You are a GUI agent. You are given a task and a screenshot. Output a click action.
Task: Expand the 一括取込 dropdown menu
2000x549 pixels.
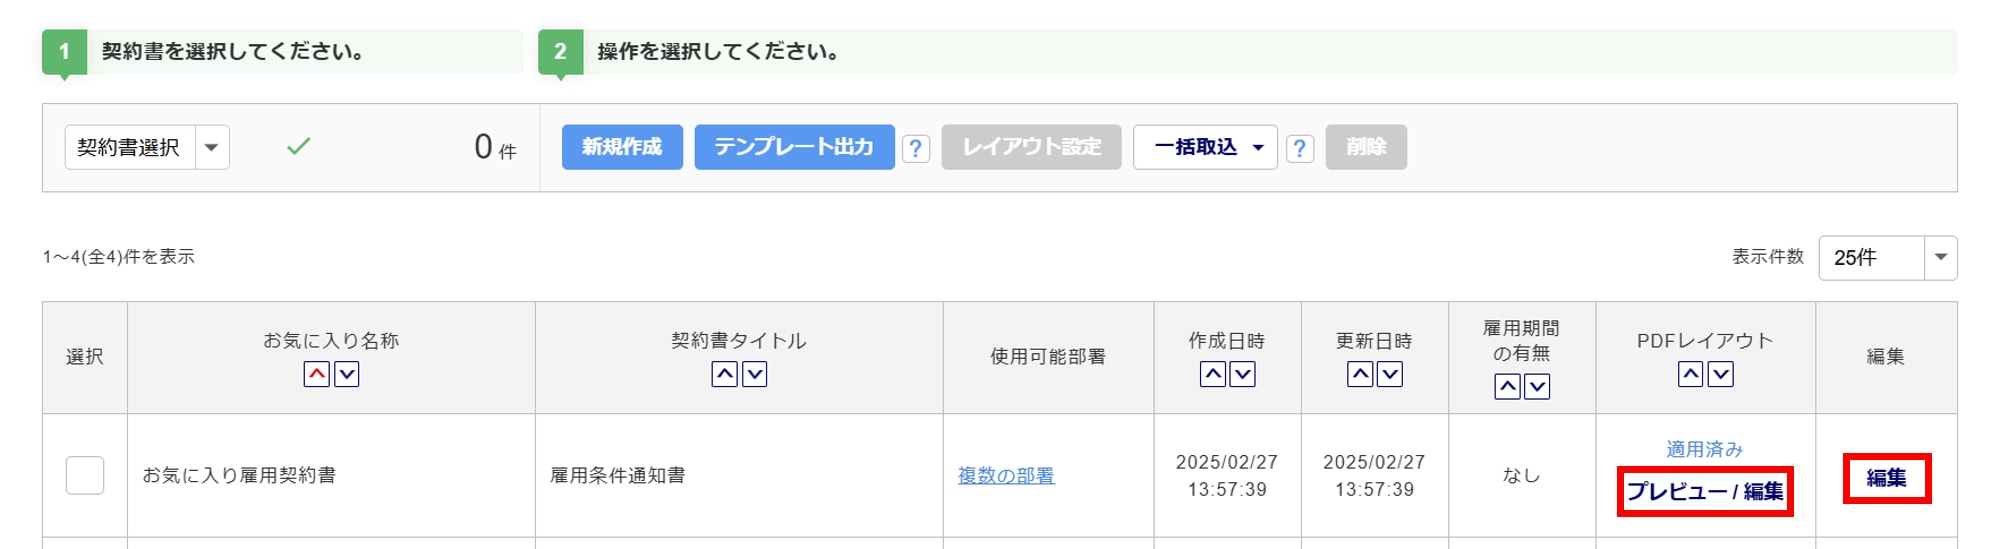(1205, 147)
